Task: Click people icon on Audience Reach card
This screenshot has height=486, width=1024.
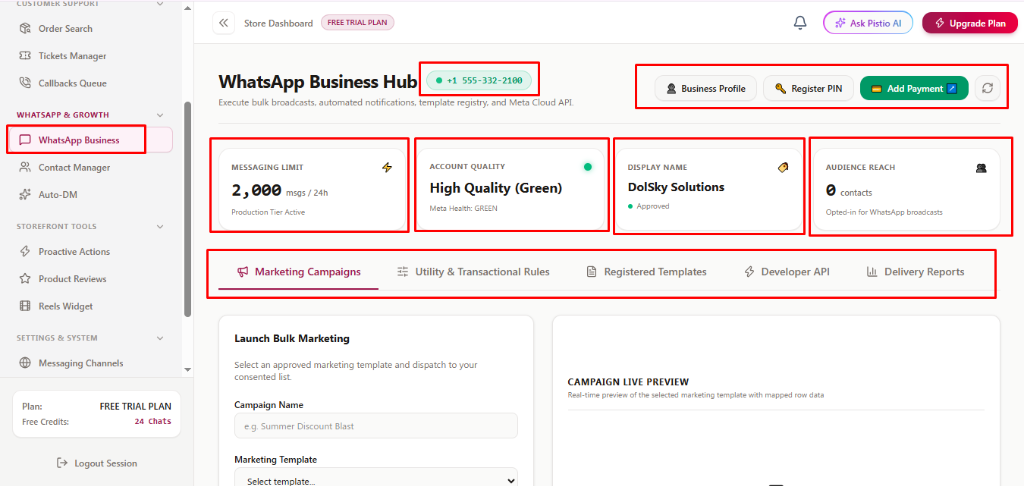Action: tap(981, 168)
